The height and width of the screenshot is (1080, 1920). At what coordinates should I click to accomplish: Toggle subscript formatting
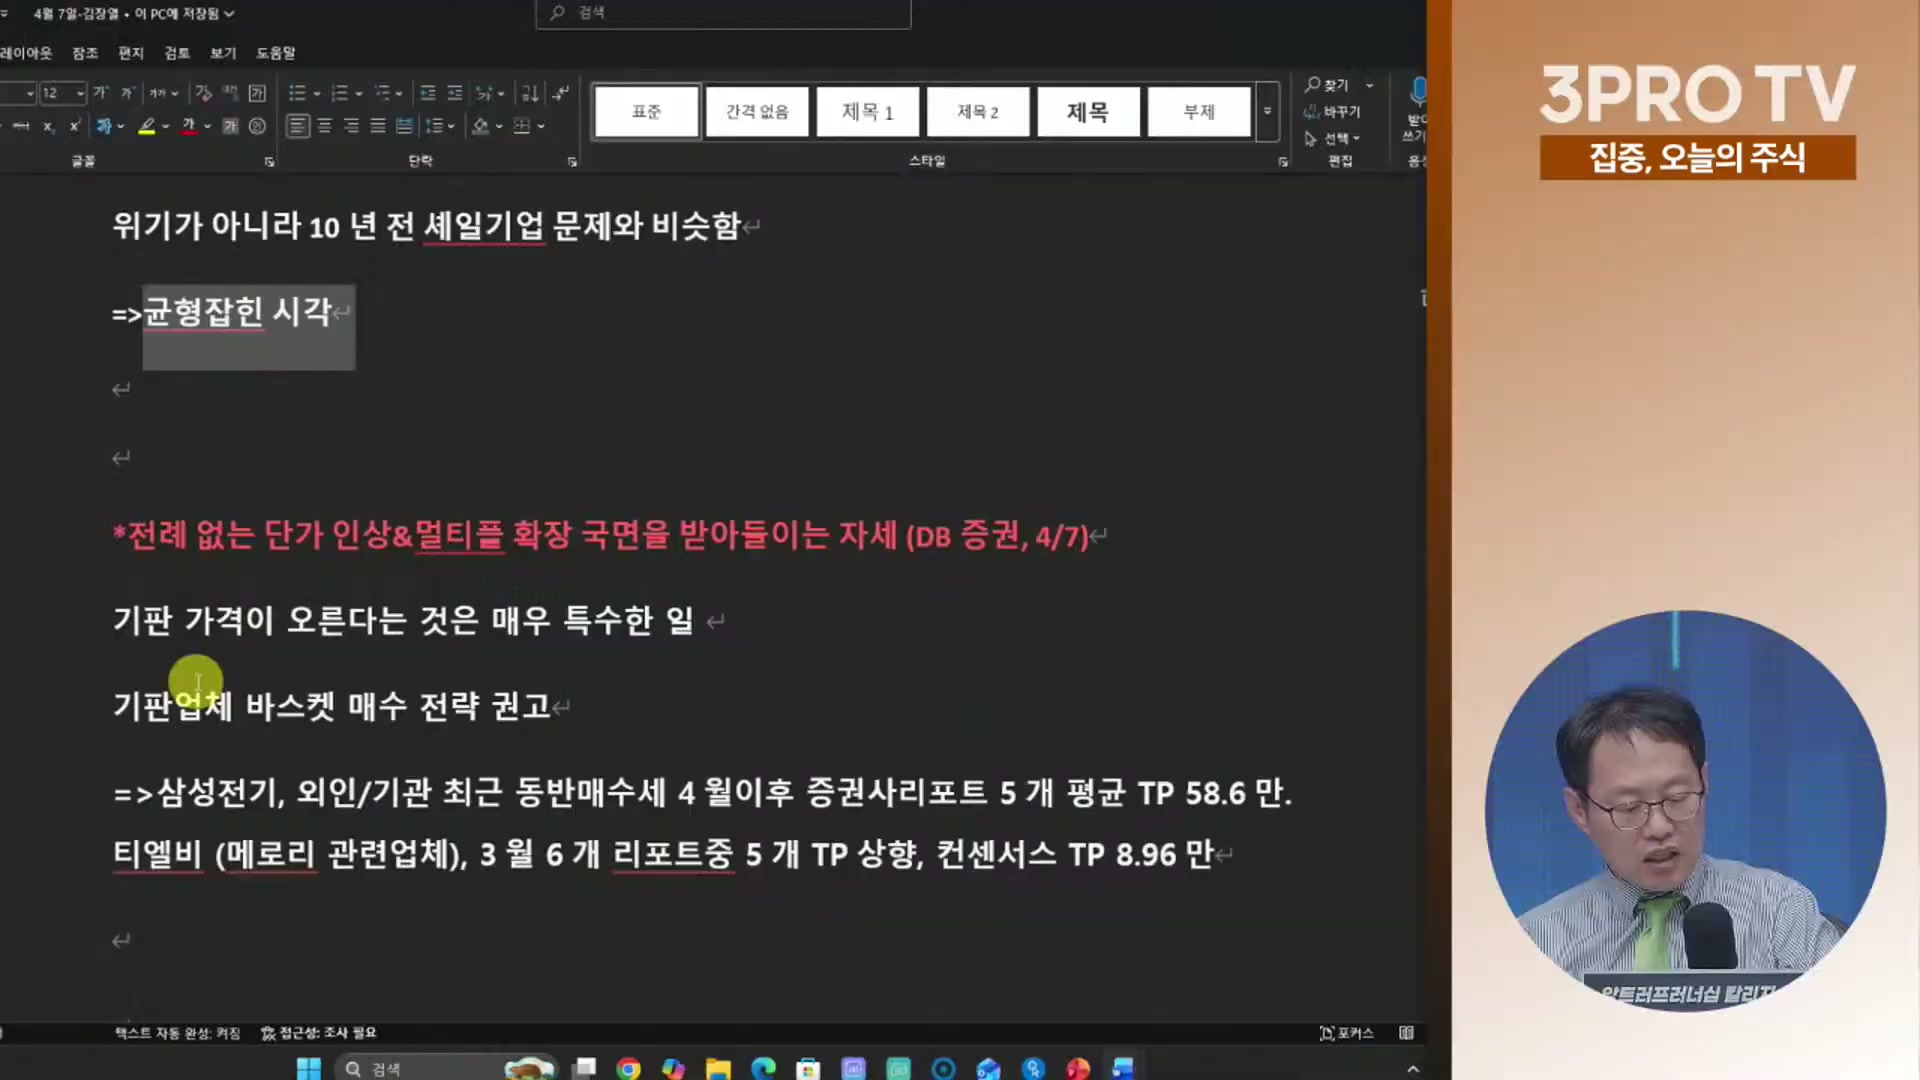[48, 126]
